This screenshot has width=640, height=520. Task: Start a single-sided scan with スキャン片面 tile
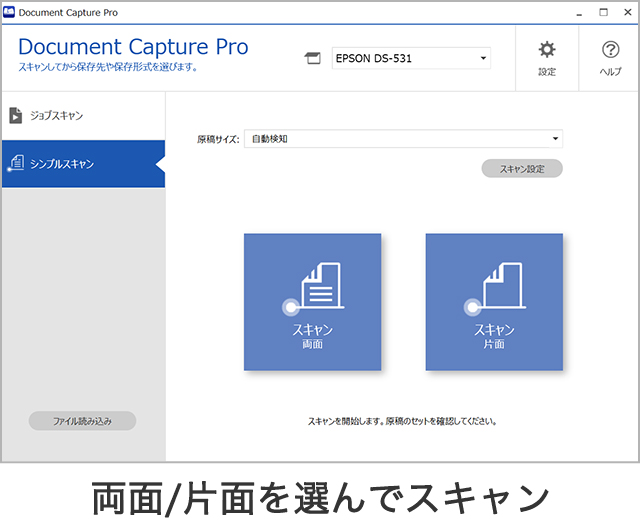(x=494, y=302)
